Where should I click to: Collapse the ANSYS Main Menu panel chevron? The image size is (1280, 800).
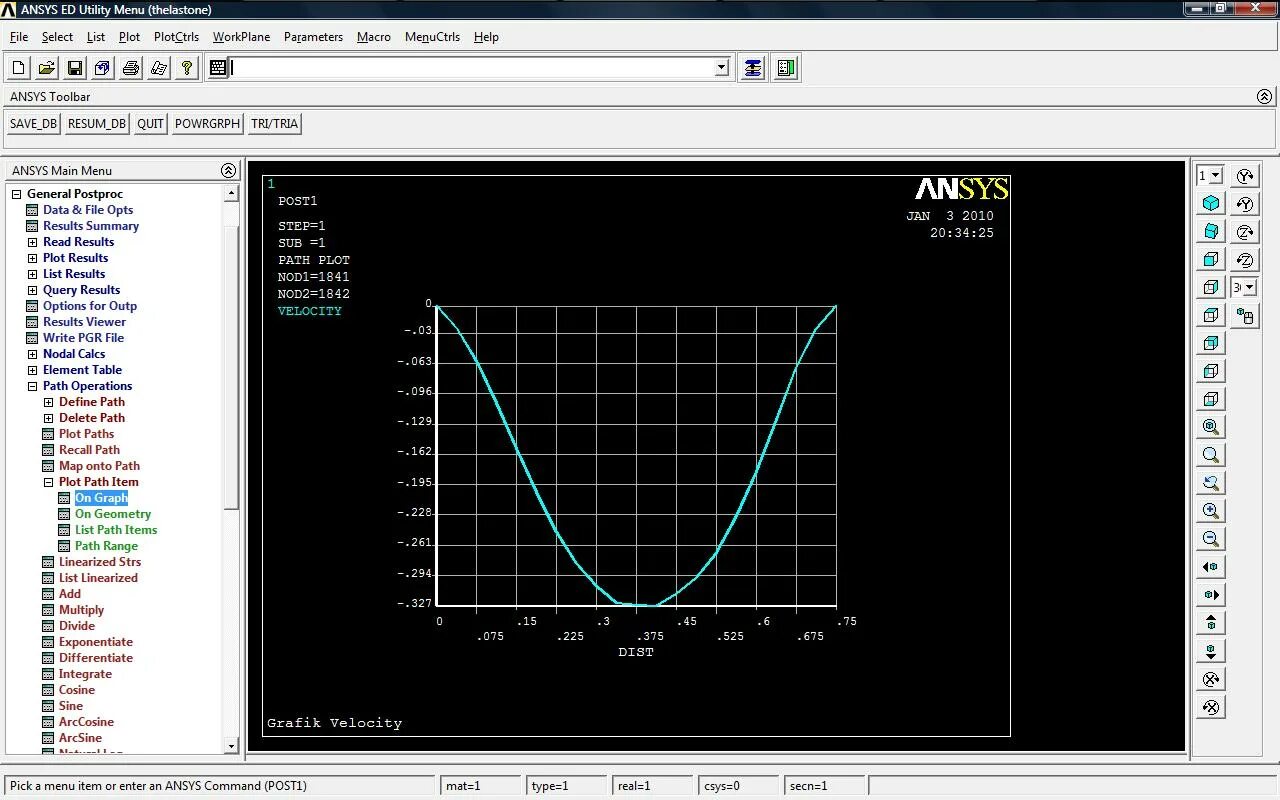click(228, 171)
